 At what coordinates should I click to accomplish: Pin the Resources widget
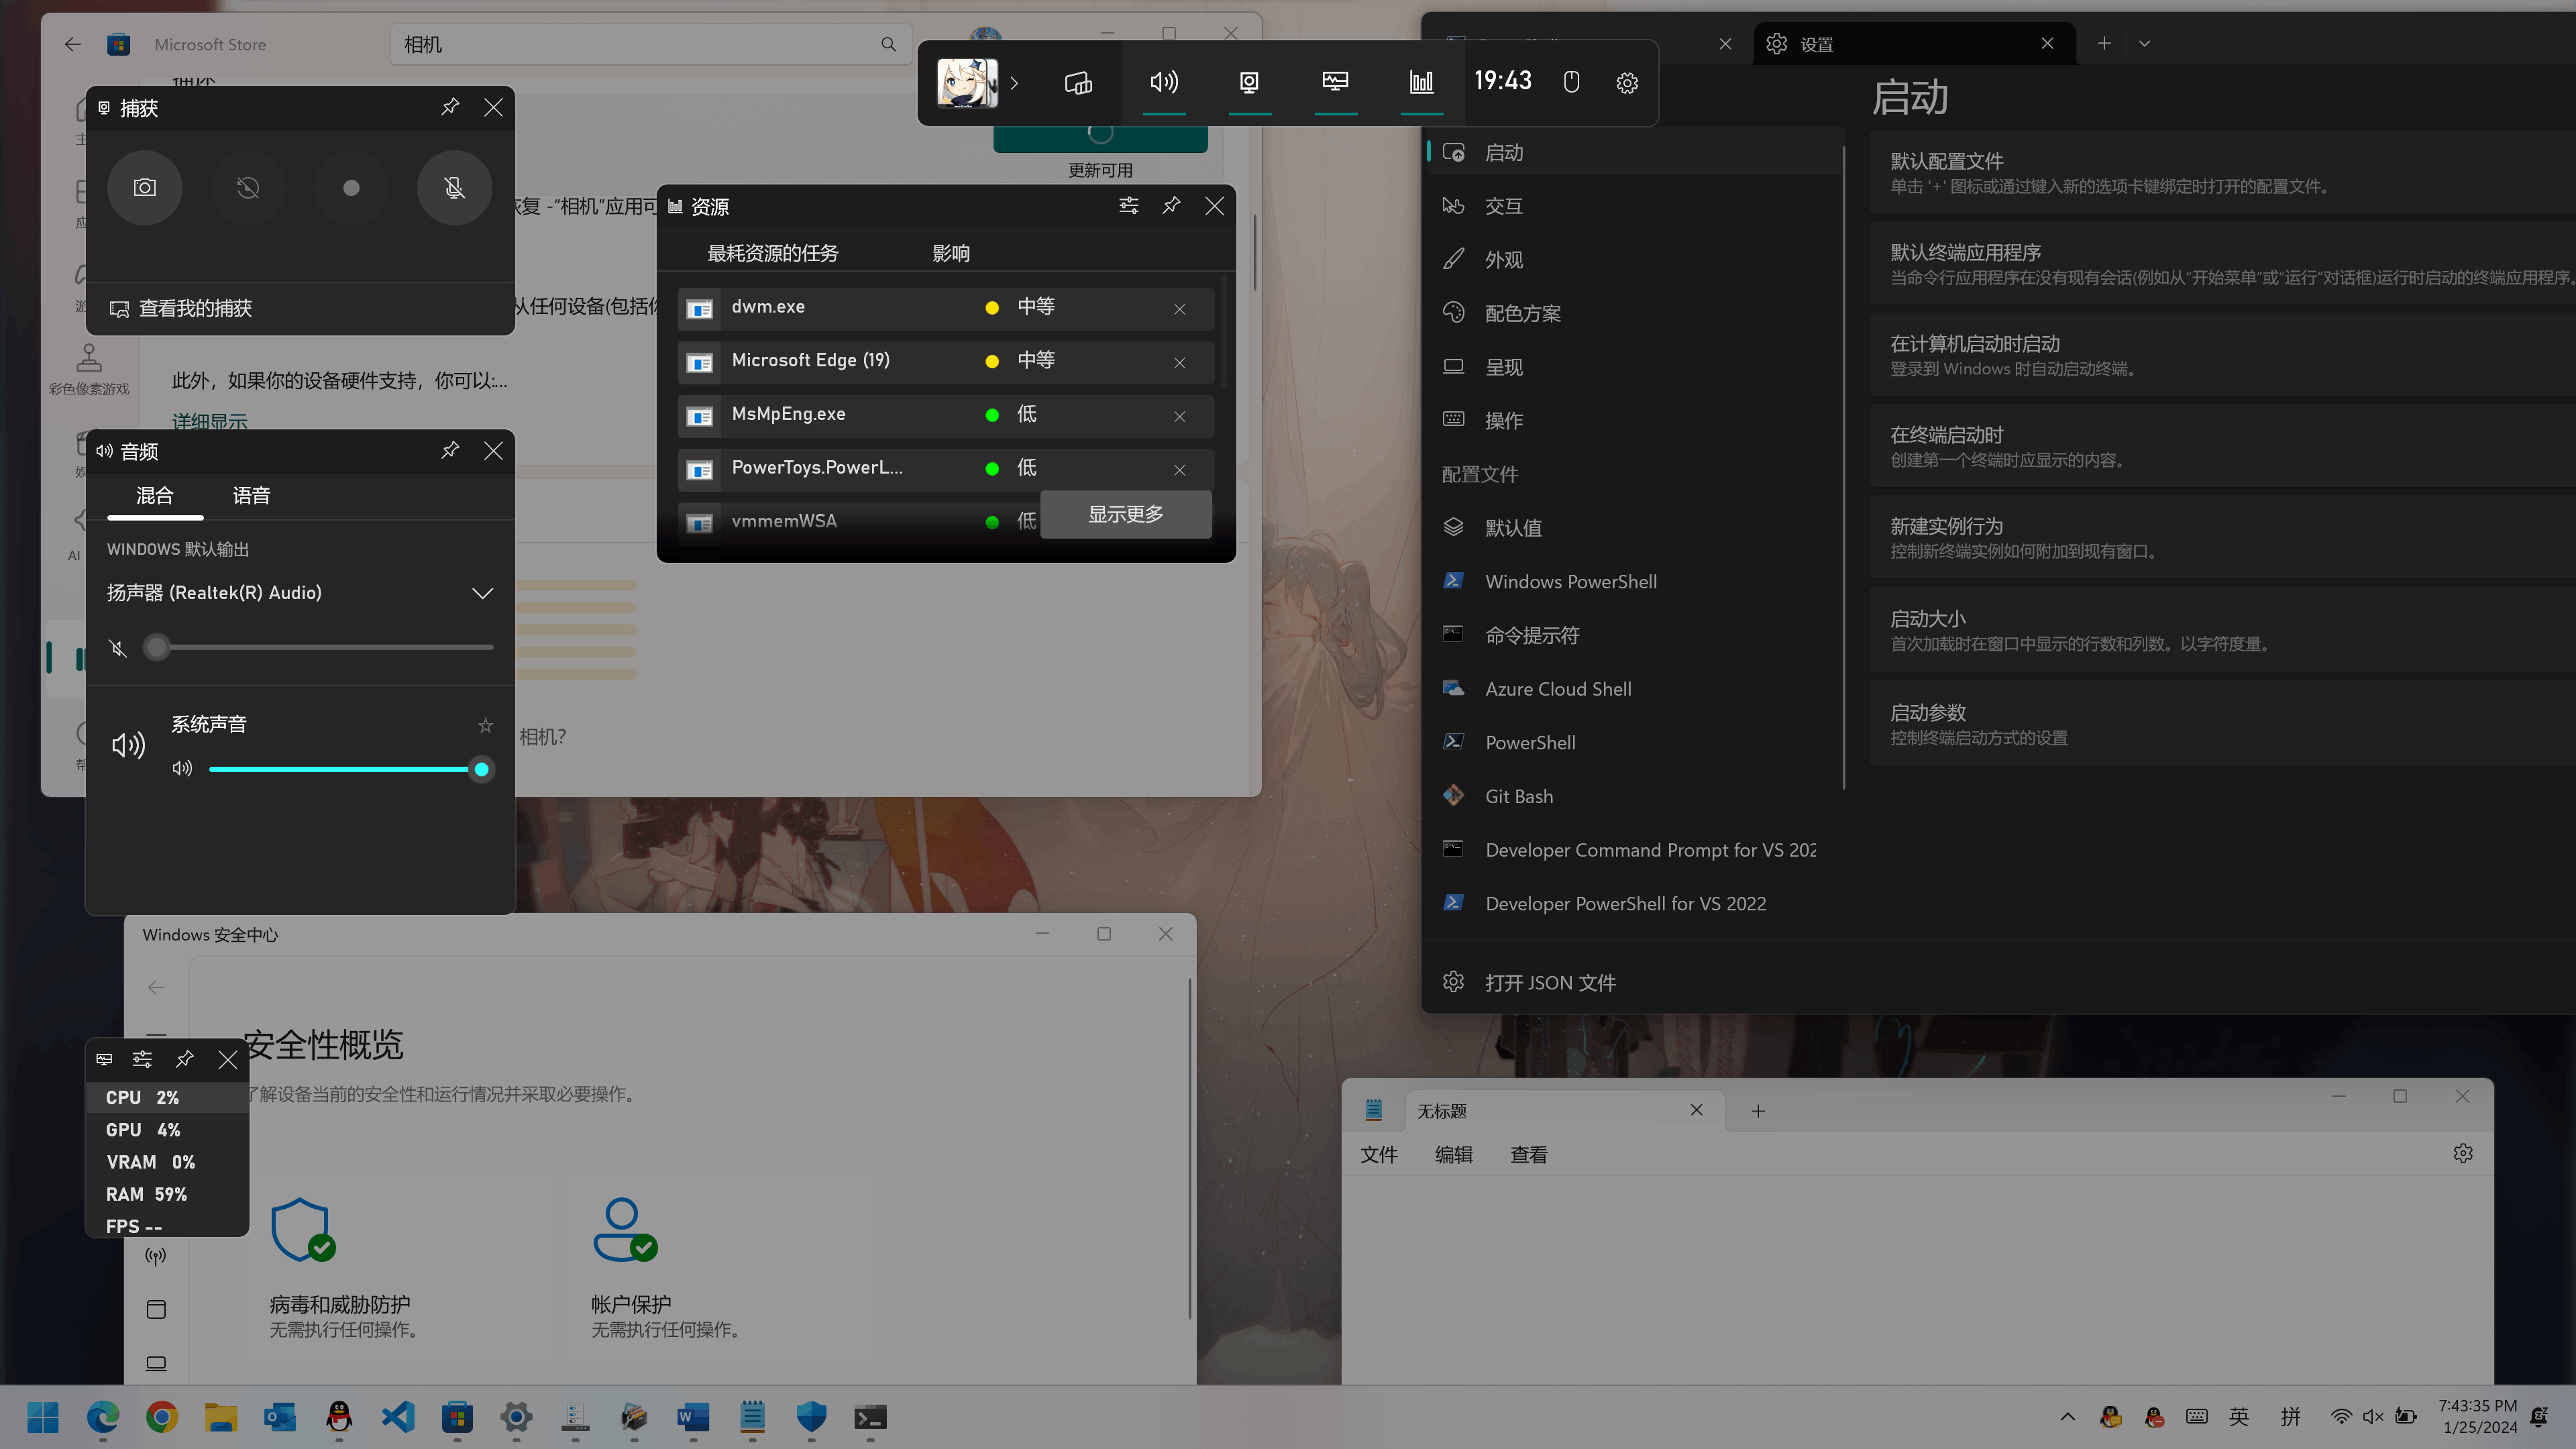1171,205
